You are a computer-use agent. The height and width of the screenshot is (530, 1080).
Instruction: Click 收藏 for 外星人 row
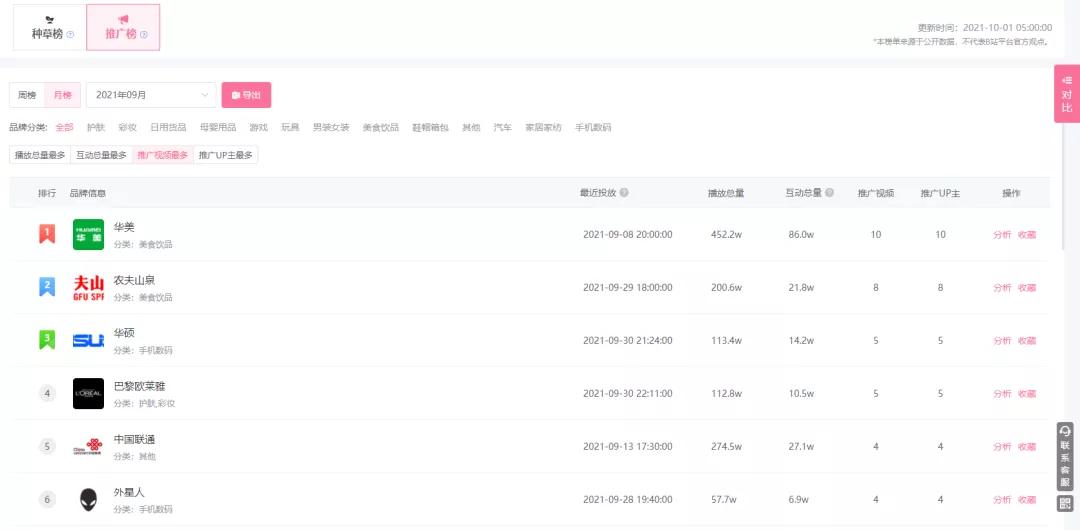[1027, 500]
